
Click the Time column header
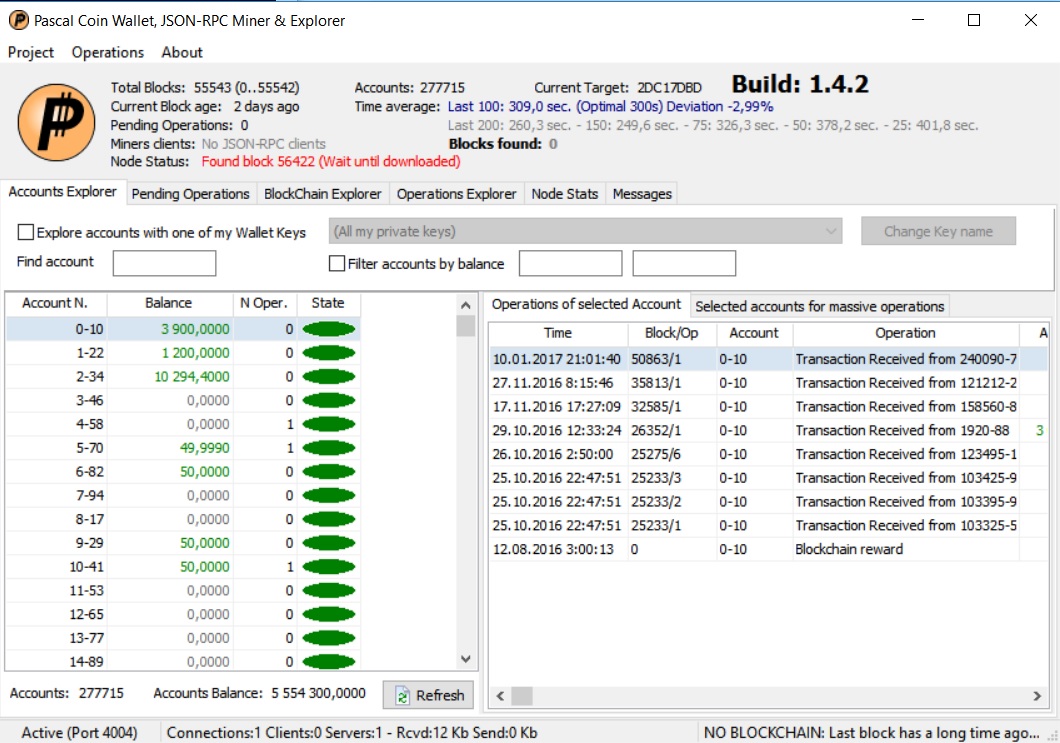click(558, 333)
